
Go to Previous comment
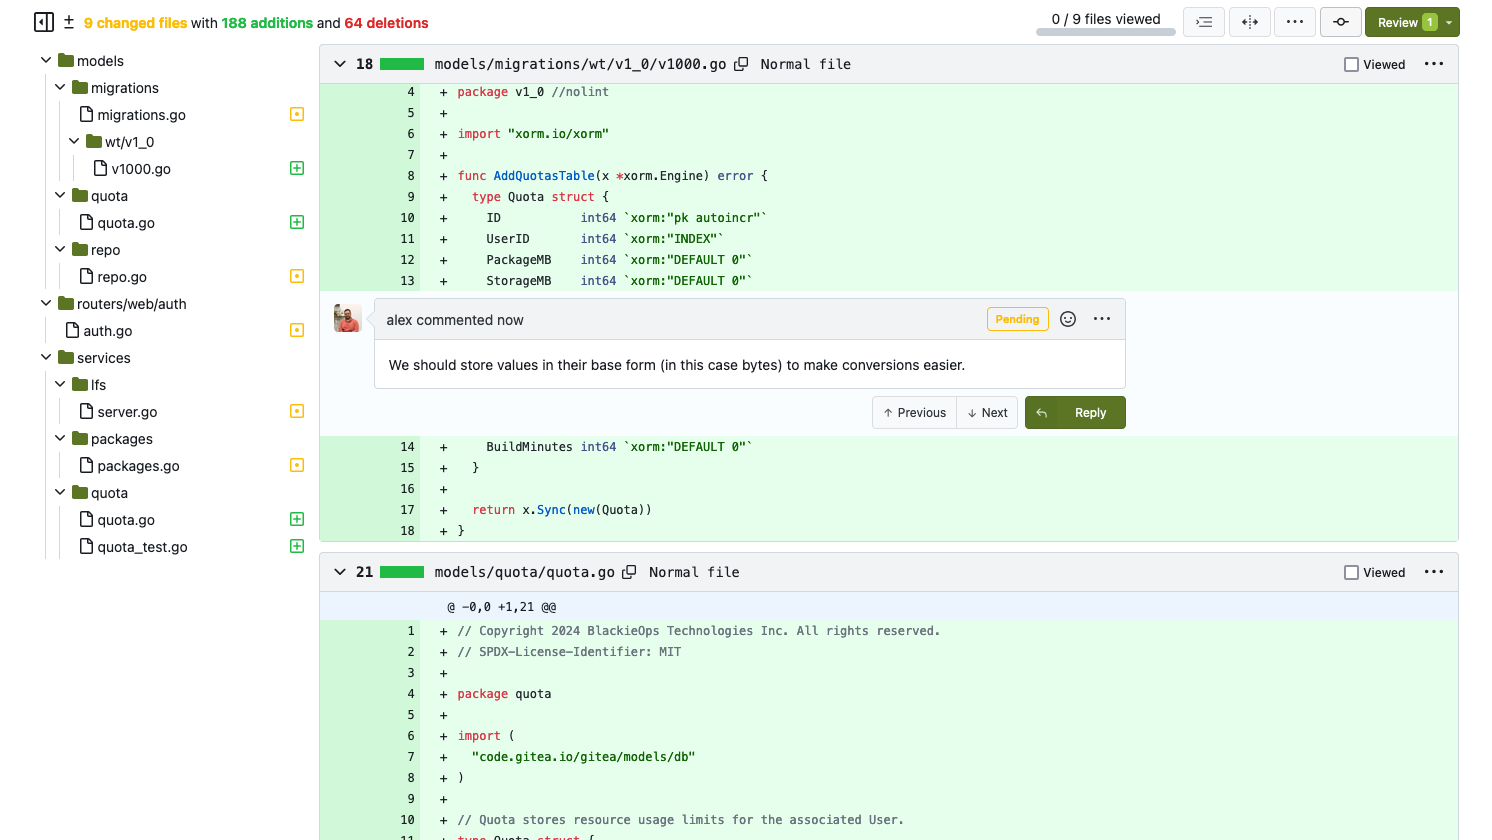(914, 413)
